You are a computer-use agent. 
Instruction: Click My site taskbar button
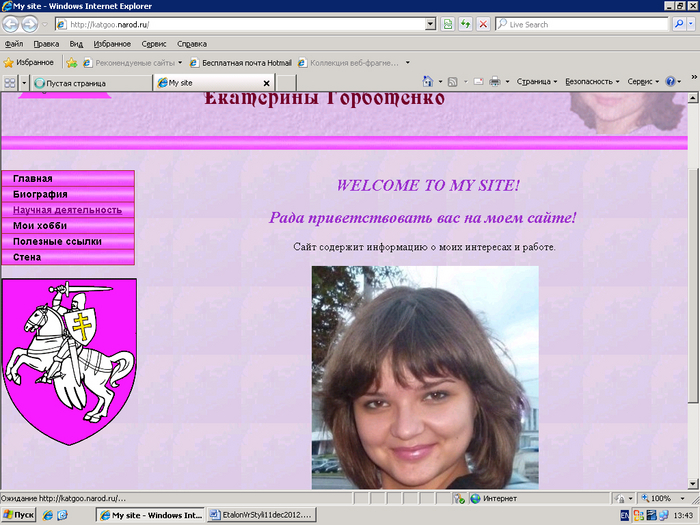tap(150, 515)
